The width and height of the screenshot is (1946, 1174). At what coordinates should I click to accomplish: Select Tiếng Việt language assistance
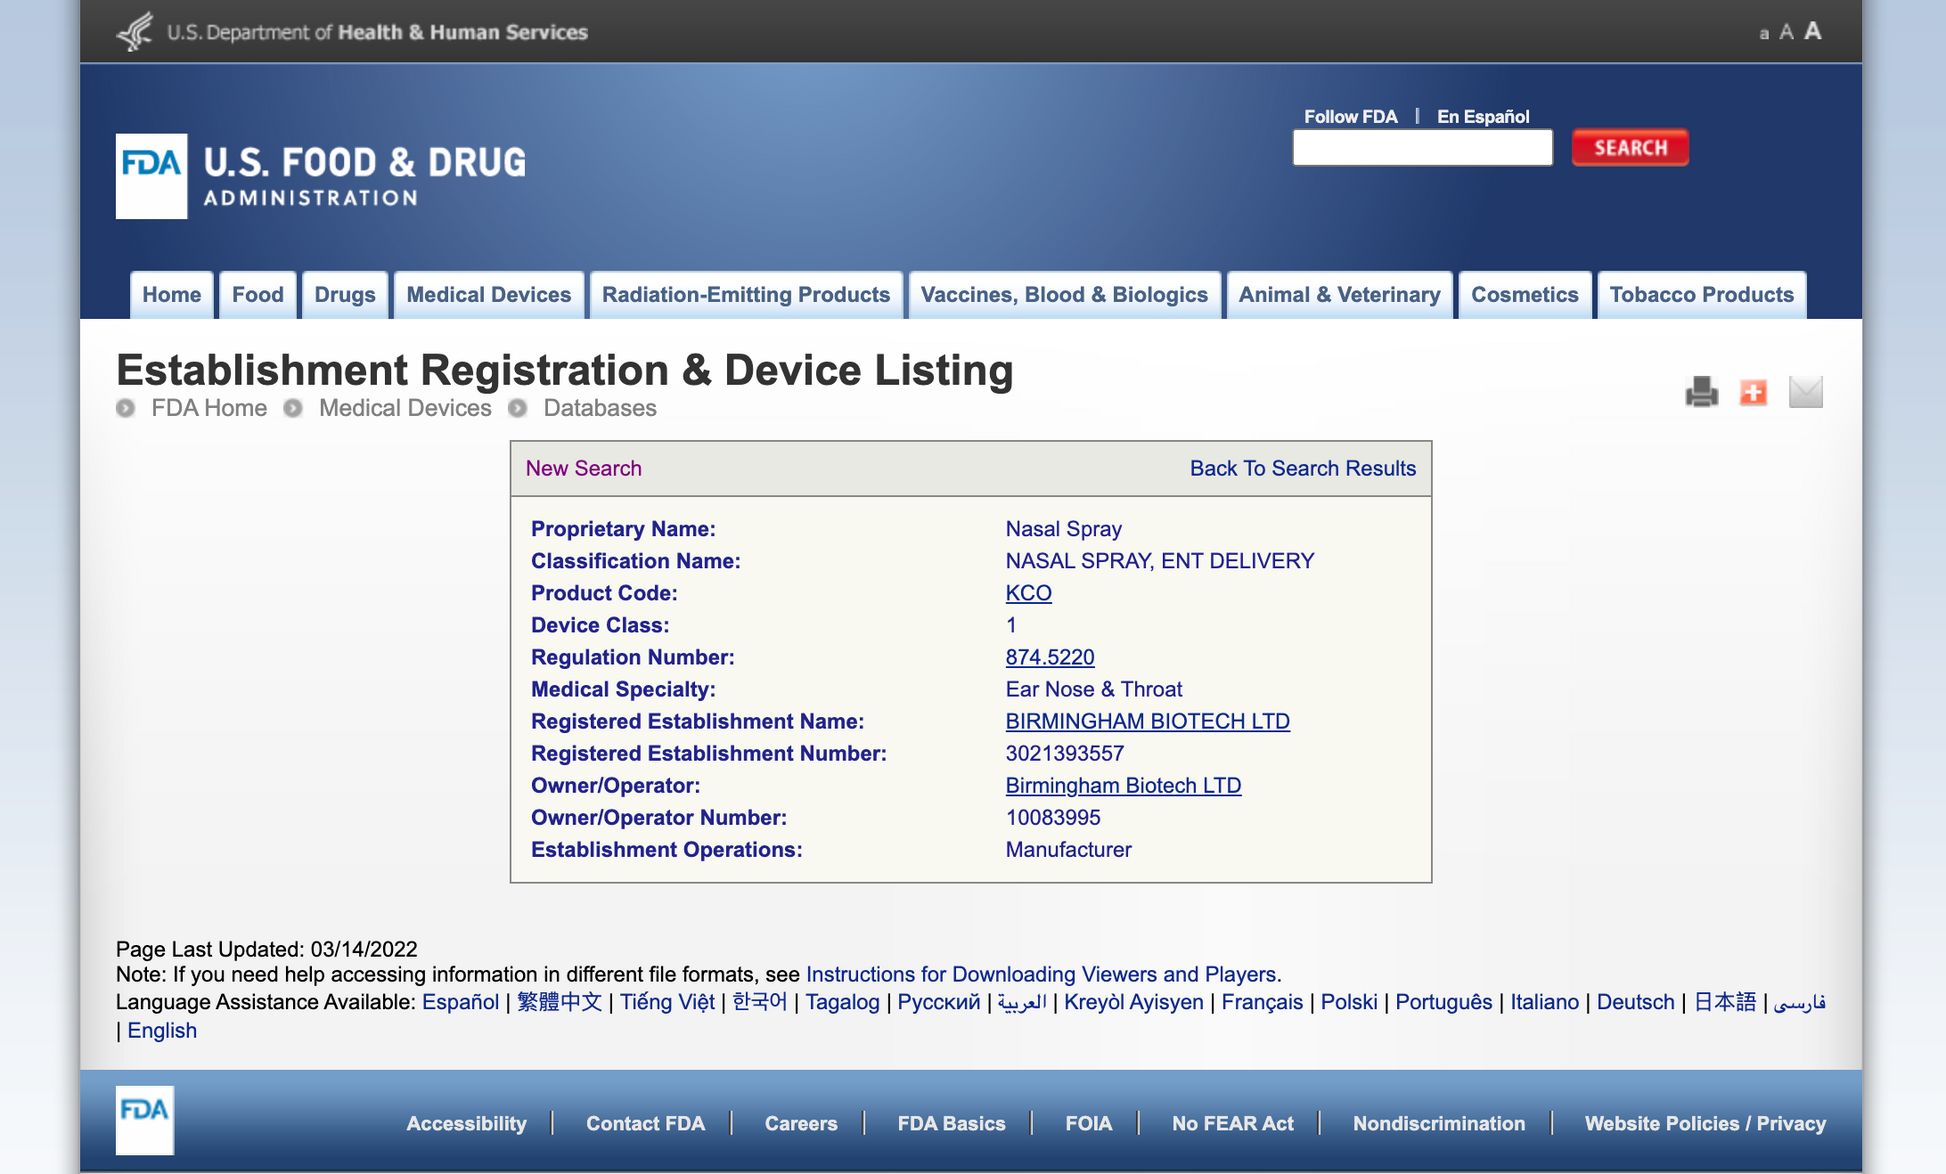667,1002
